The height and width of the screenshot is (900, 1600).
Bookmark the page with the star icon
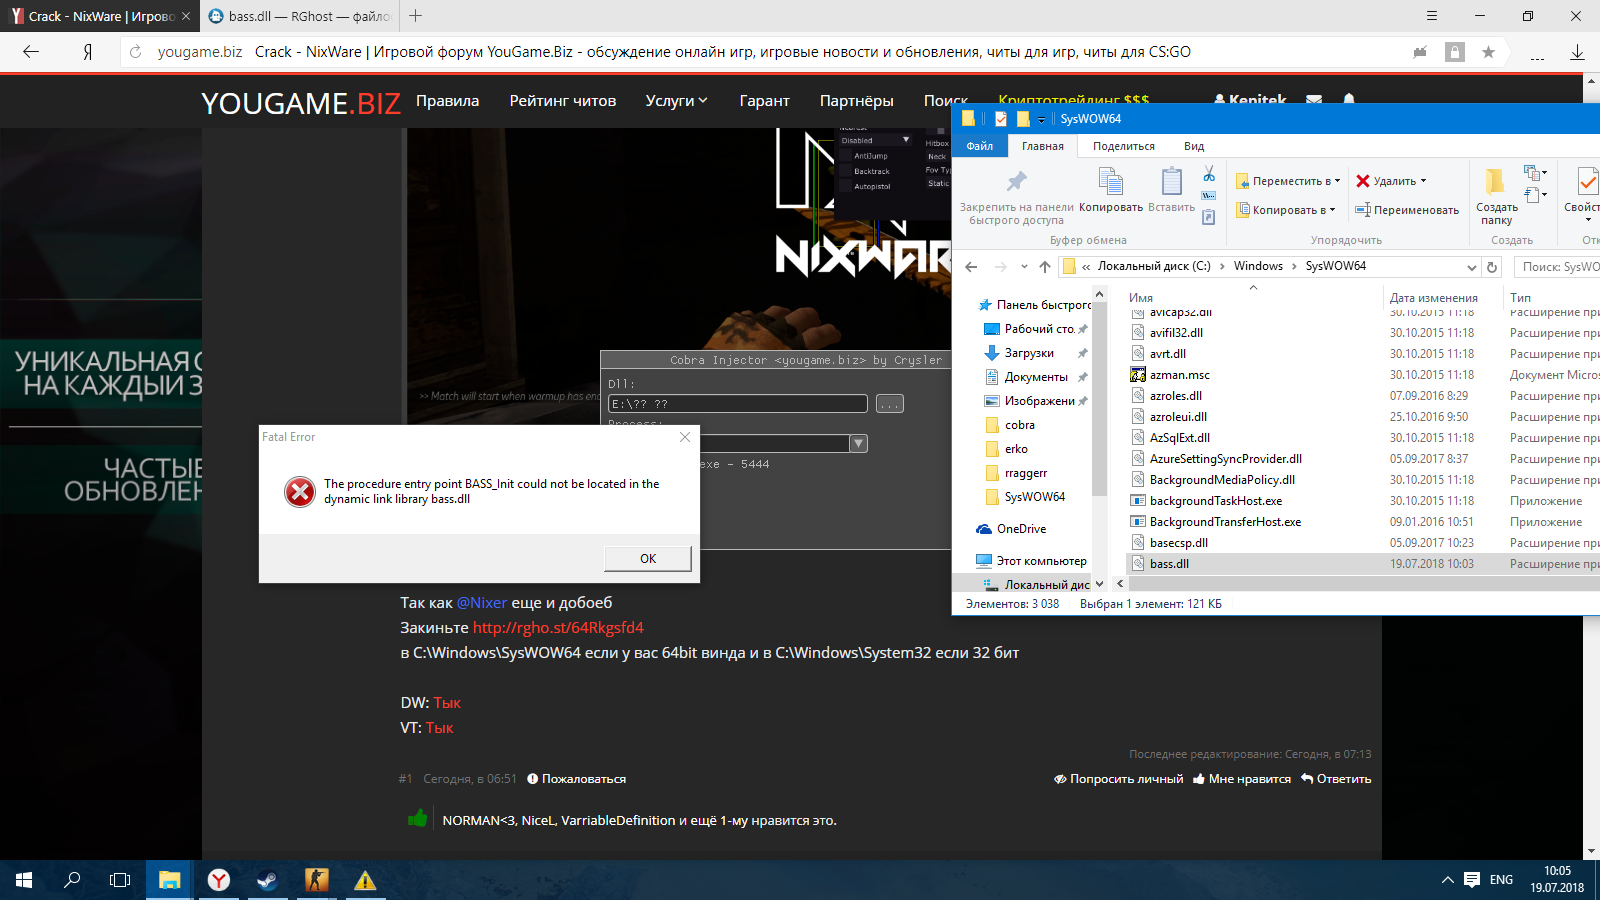point(1488,52)
